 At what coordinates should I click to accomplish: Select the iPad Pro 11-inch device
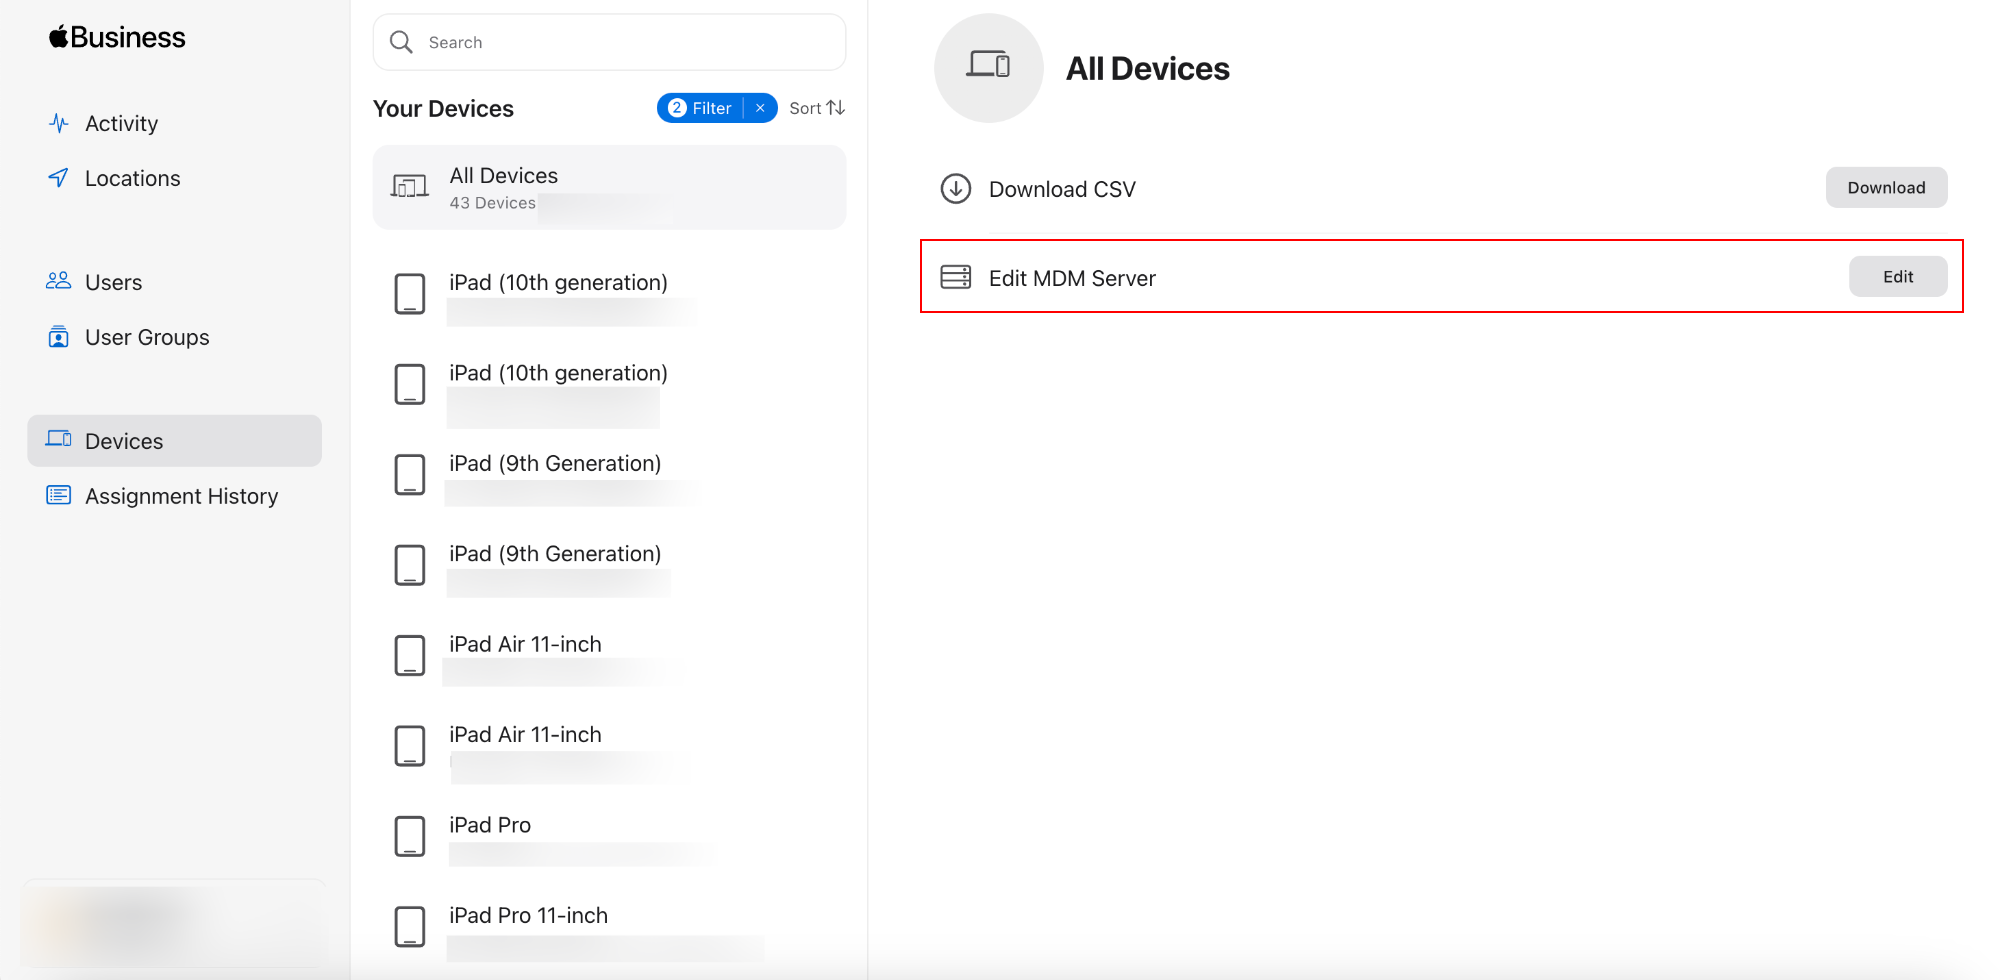coord(528,916)
